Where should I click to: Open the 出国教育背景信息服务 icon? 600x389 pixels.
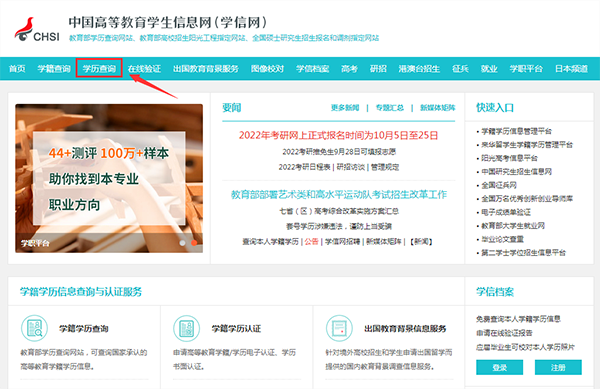click(339, 328)
